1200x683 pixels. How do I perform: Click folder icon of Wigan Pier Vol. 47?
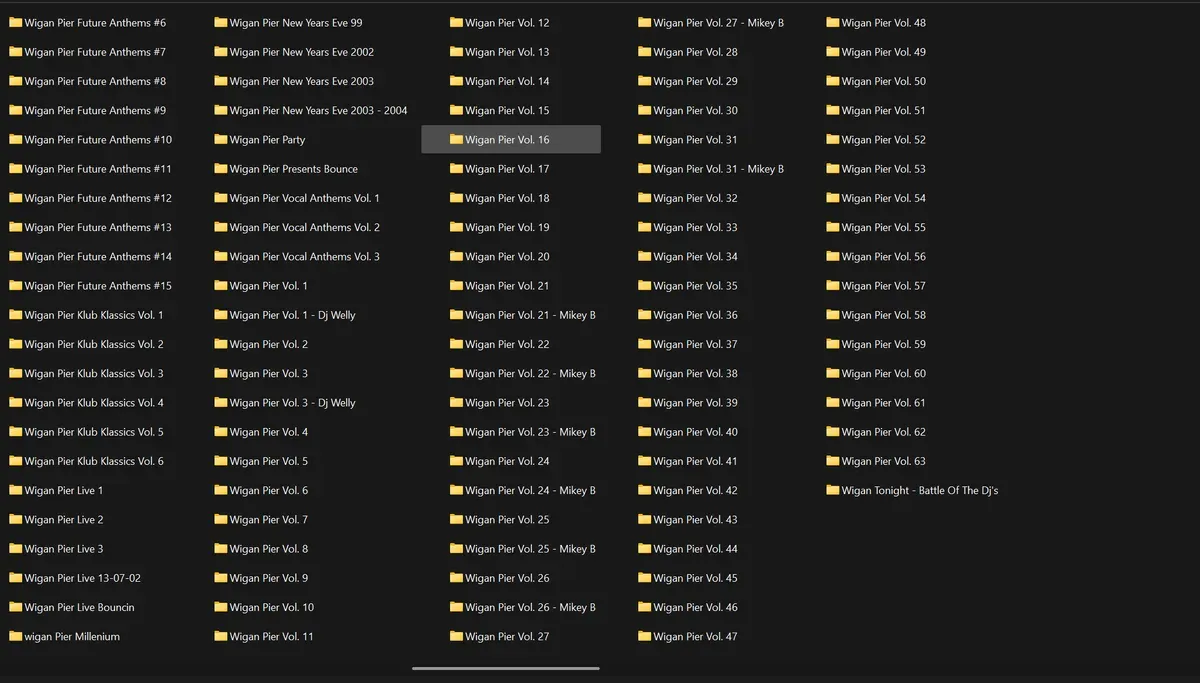pos(644,636)
